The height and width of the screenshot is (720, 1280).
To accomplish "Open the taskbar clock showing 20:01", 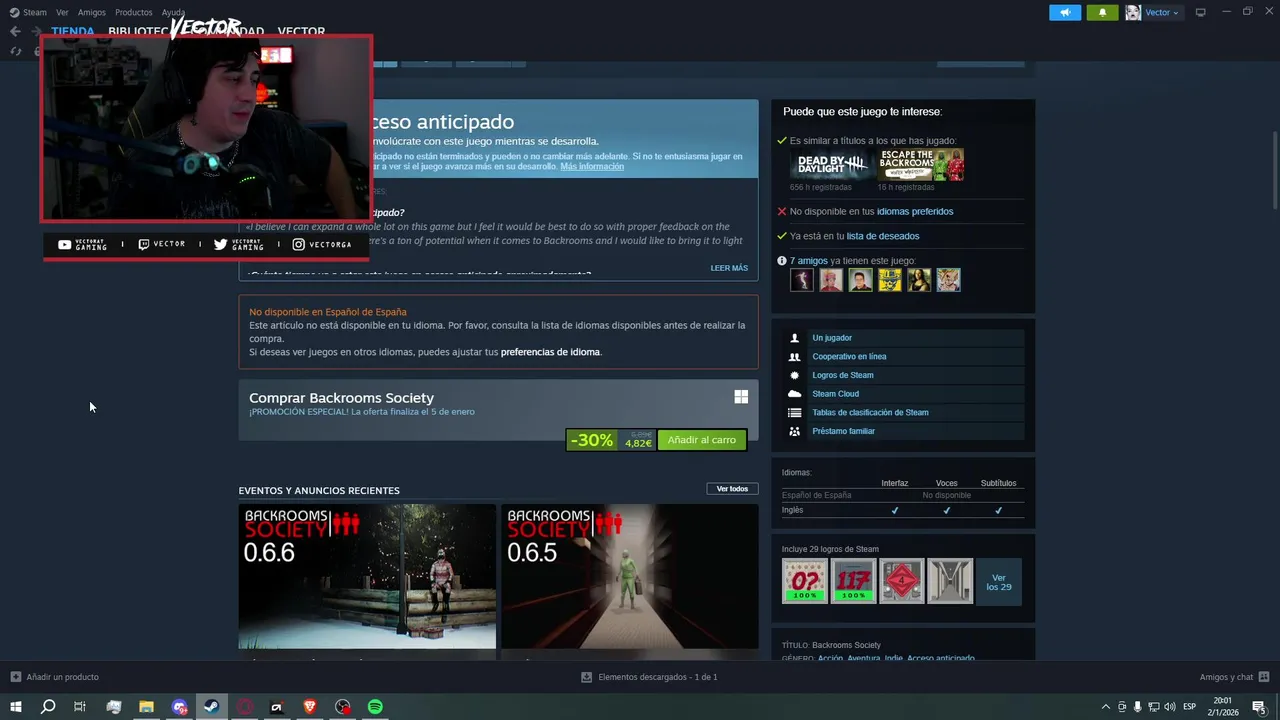I will tap(1222, 707).
